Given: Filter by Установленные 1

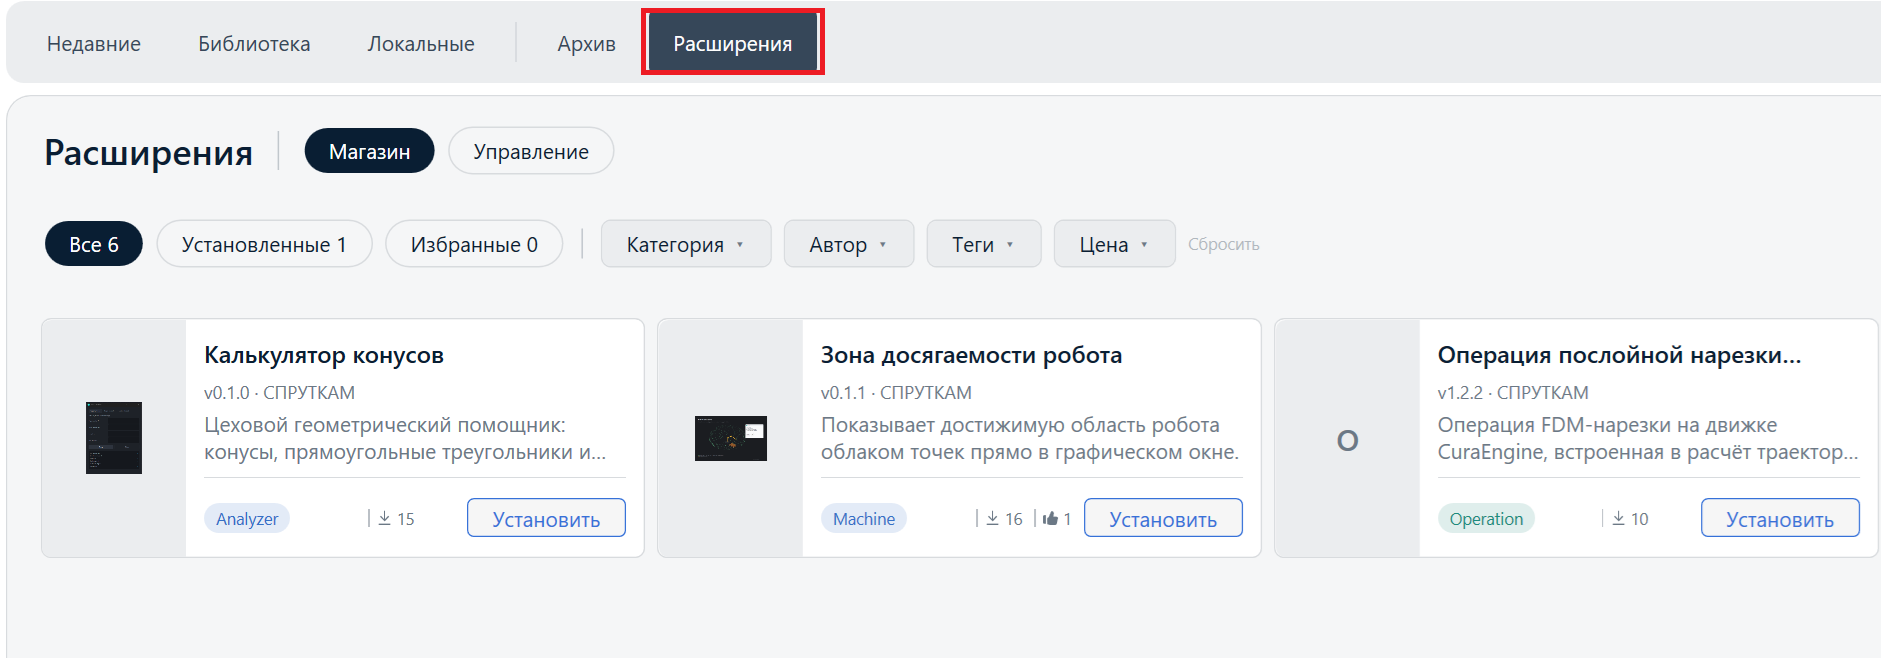Looking at the screenshot, I should click(x=264, y=244).
